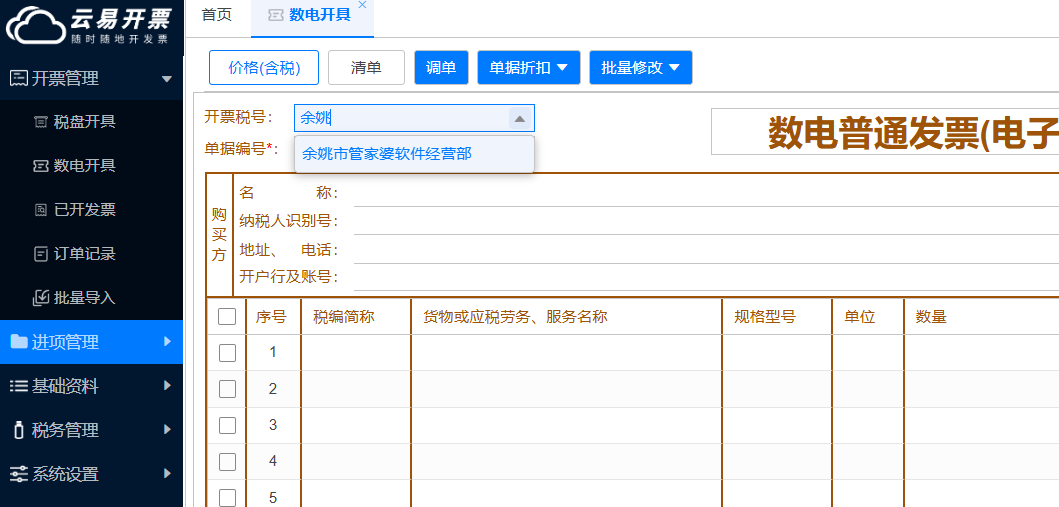Click the 税务管理 icon
The width and height of the screenshot is (1059, 507).
pos(19,429)
